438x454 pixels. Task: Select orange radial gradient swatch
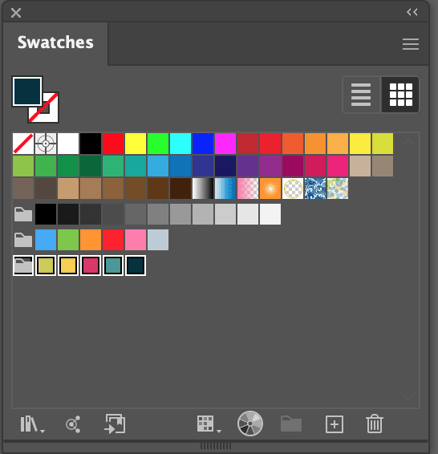point(270,188)
